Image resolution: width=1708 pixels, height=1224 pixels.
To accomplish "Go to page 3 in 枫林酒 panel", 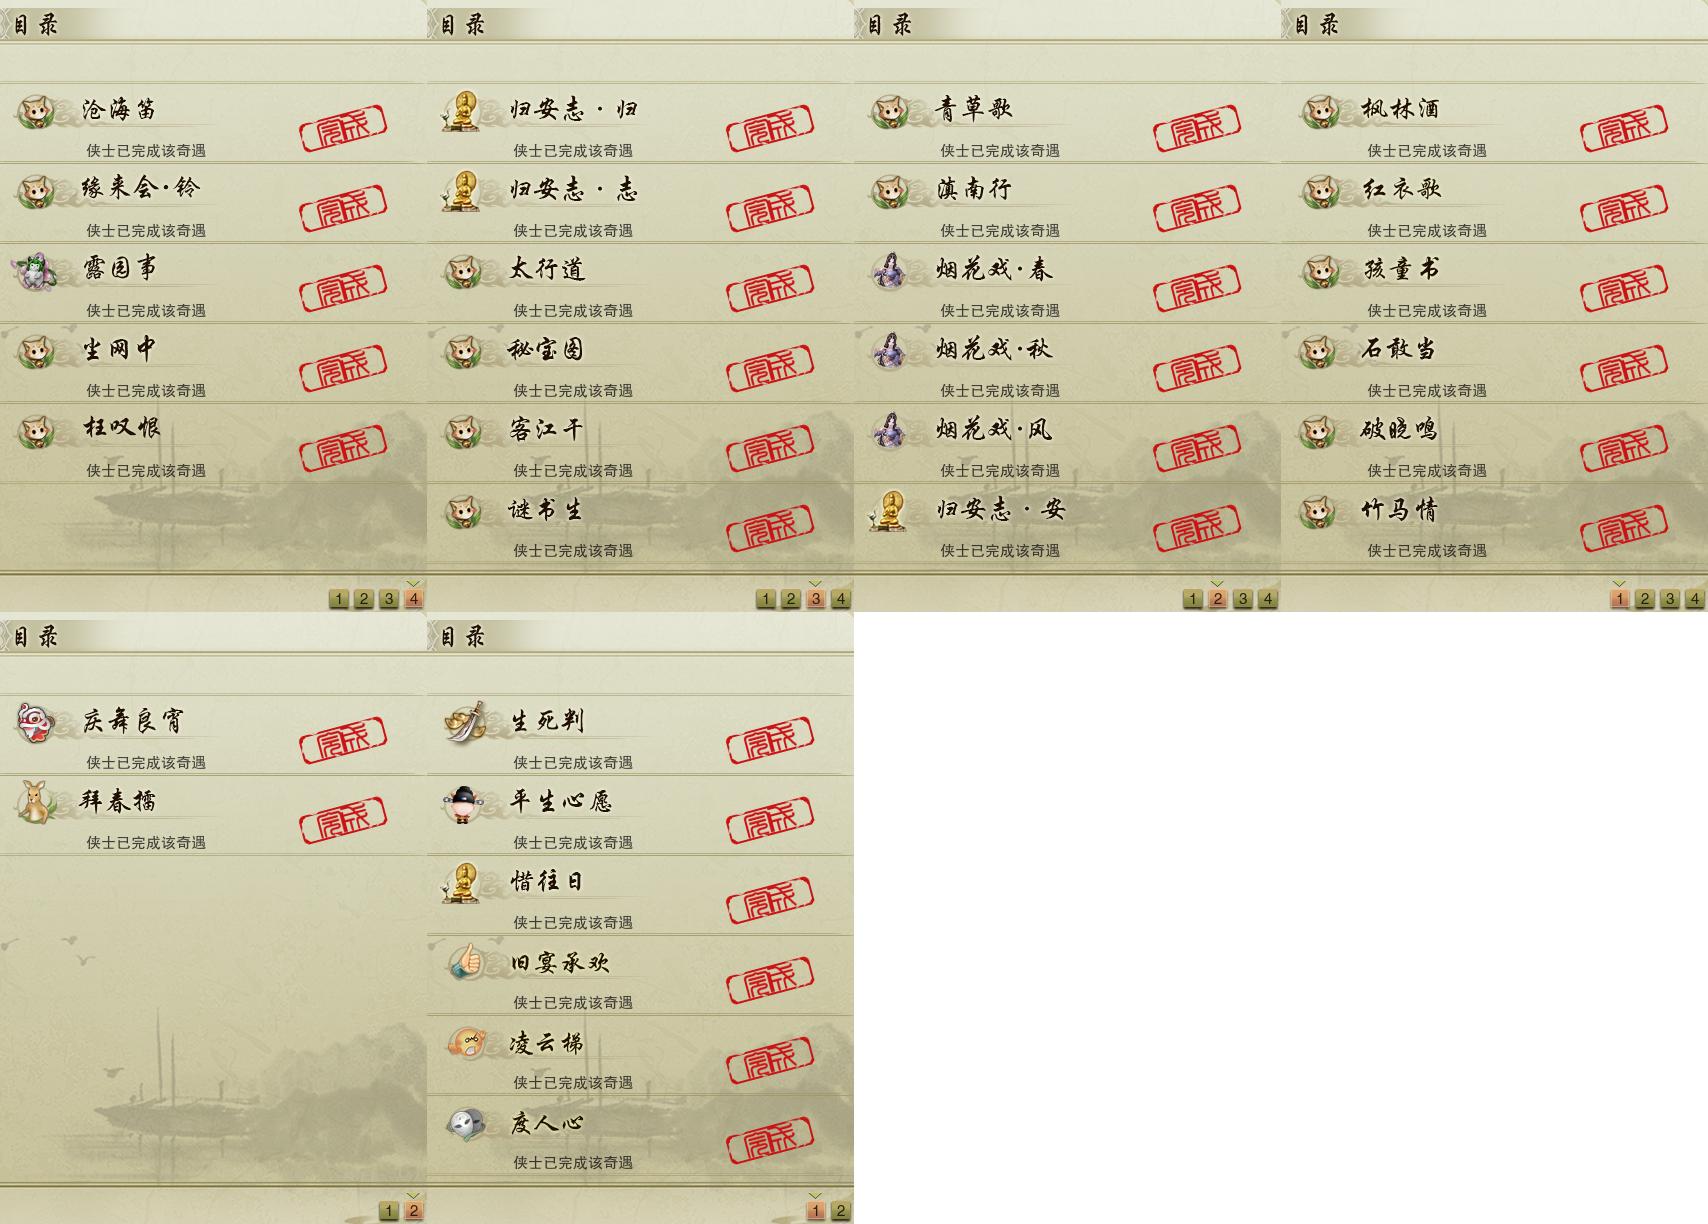I will (x=1669, y=599).
